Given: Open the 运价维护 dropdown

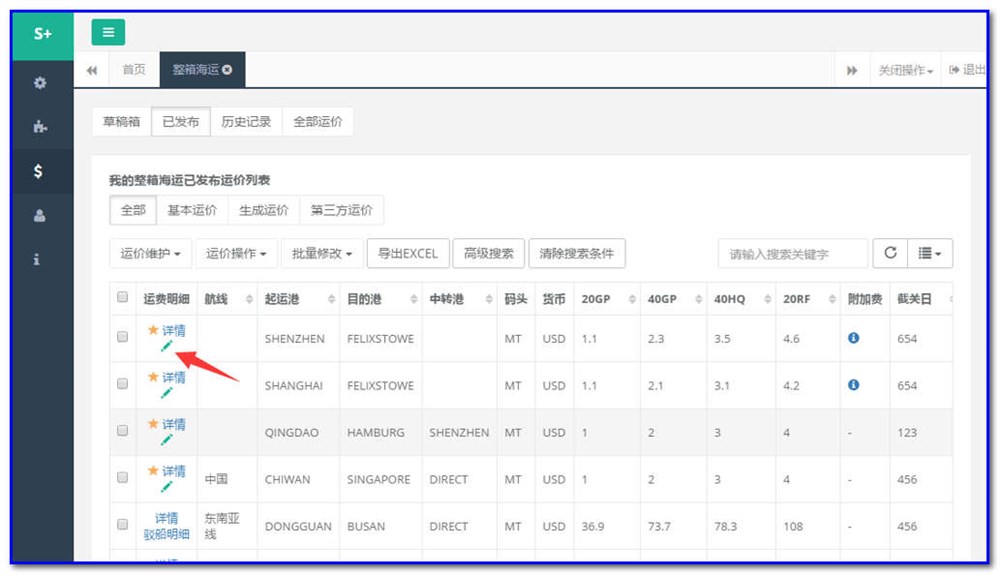Looking at the screenshot, I should tap(151, 254).
